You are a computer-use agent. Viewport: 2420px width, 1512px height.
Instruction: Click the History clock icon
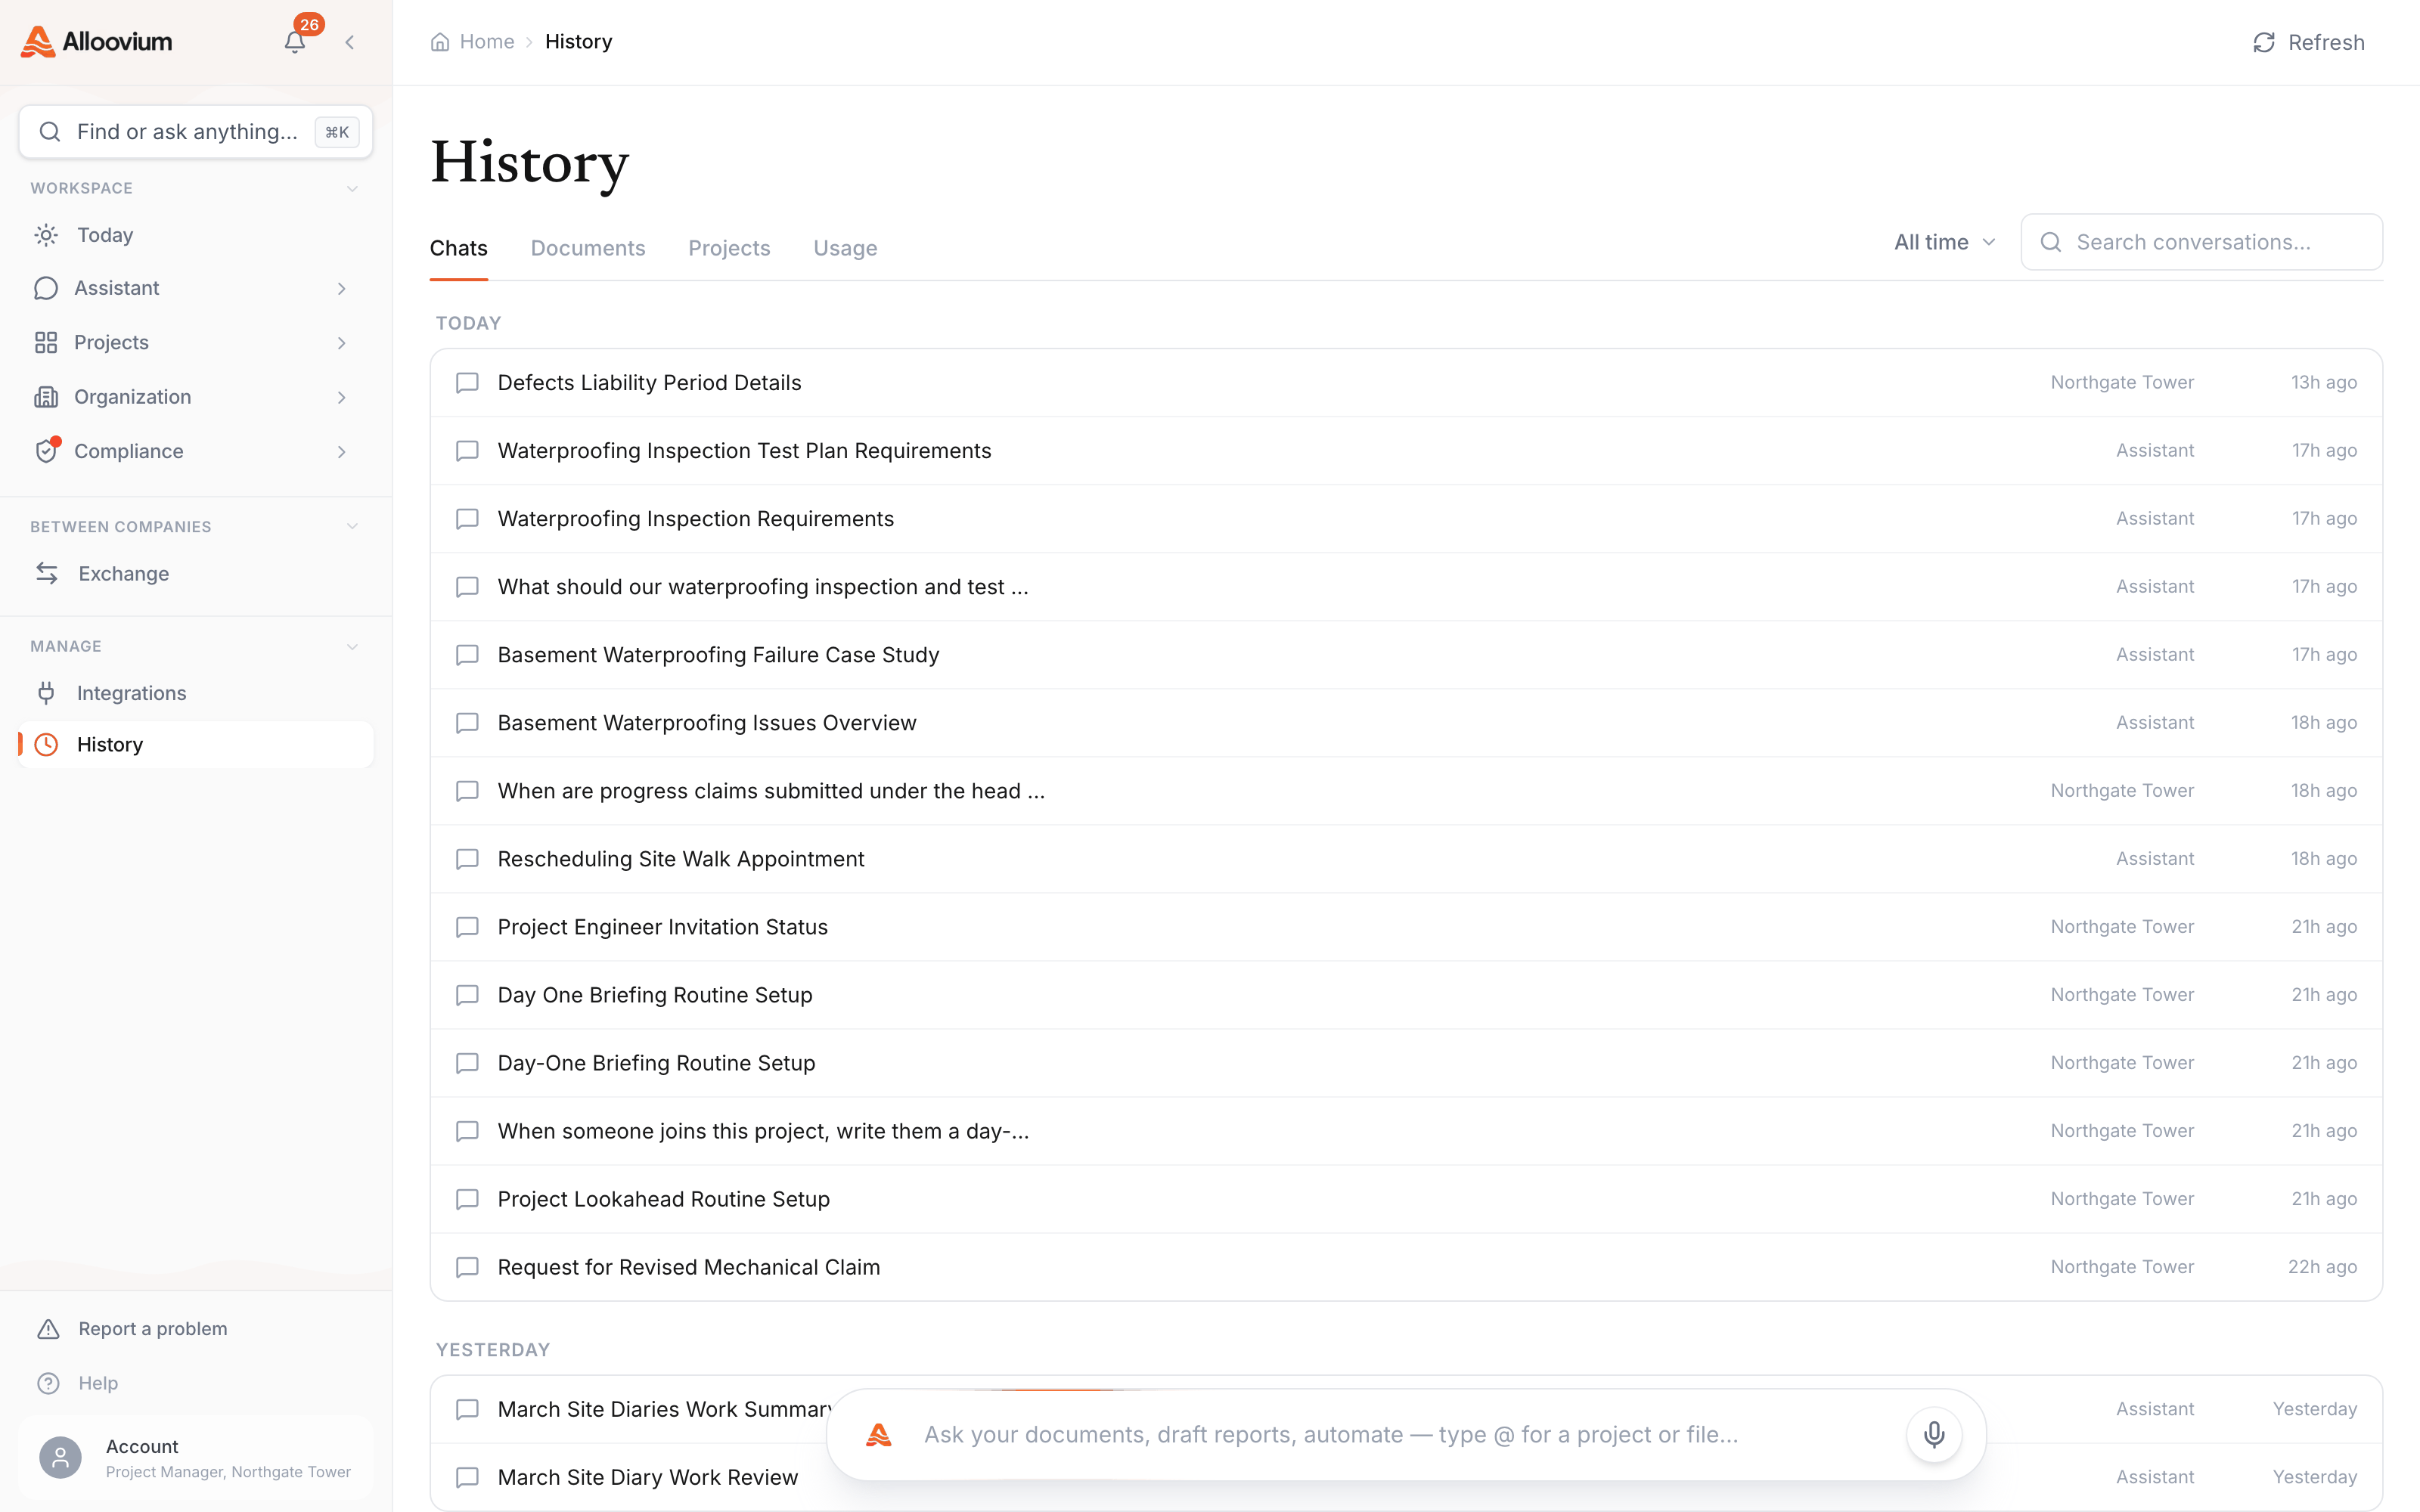coord(46,745)
